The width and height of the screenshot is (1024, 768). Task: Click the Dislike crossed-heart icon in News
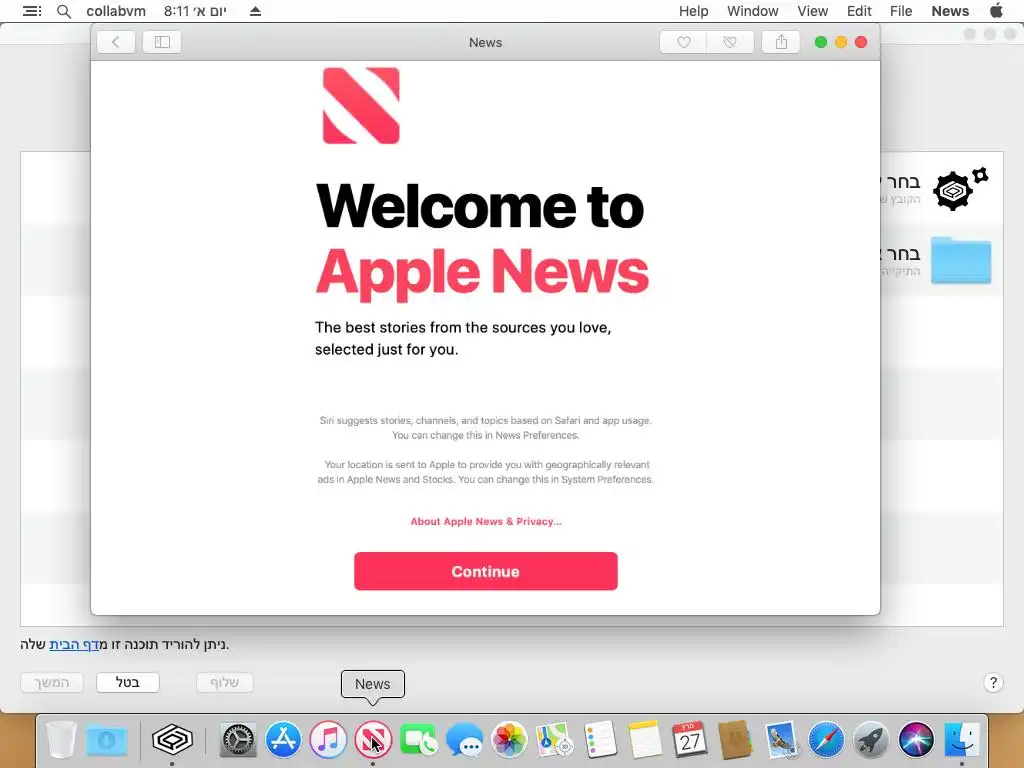[x=730, y=42]
